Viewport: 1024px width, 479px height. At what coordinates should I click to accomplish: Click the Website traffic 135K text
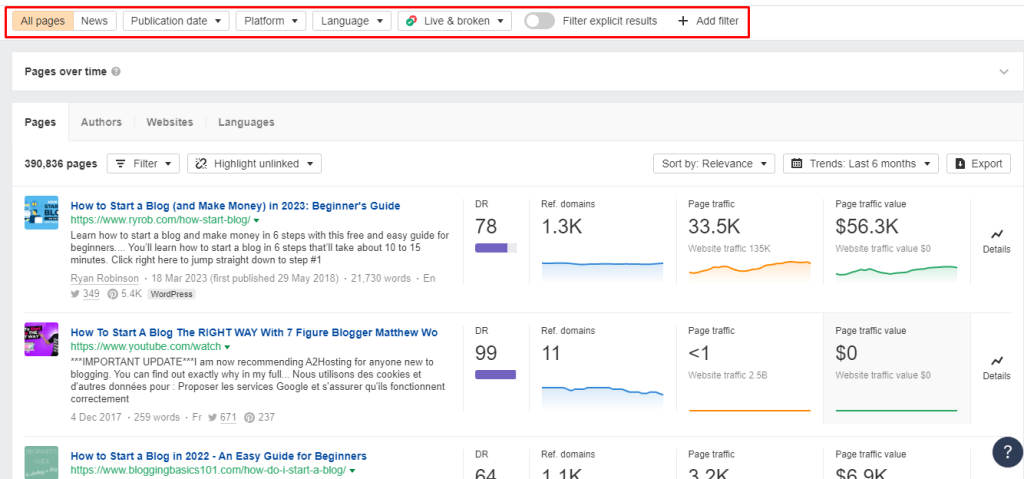tap(729, 248)
